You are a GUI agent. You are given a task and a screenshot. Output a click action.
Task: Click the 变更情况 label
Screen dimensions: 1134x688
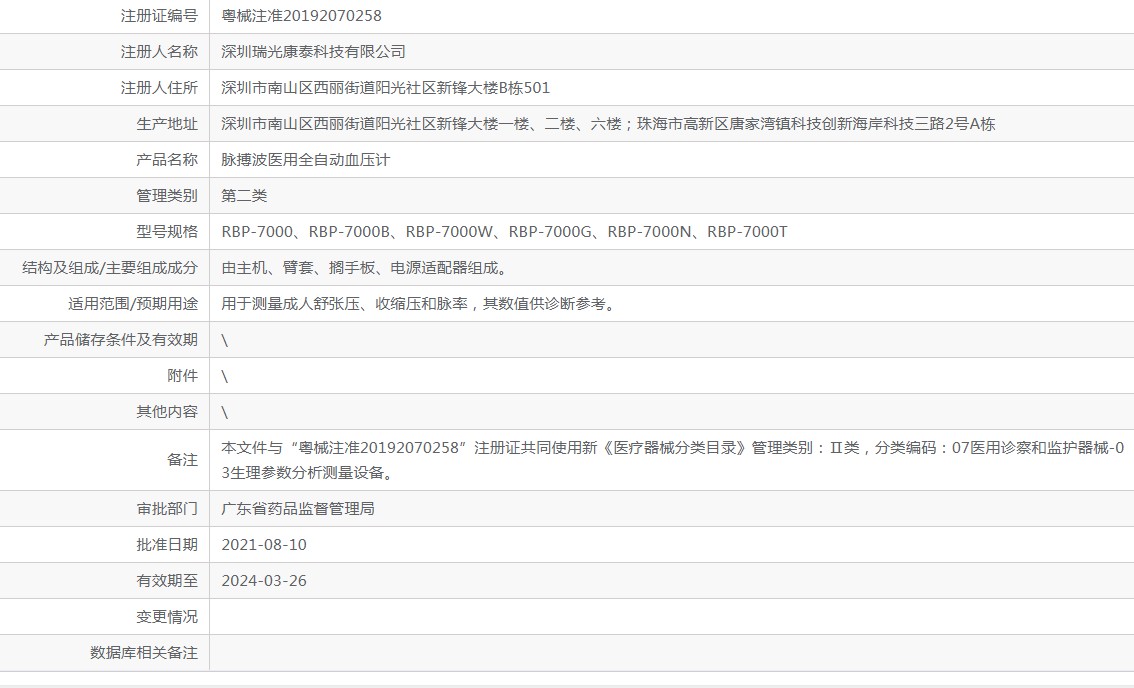point(167,617)
